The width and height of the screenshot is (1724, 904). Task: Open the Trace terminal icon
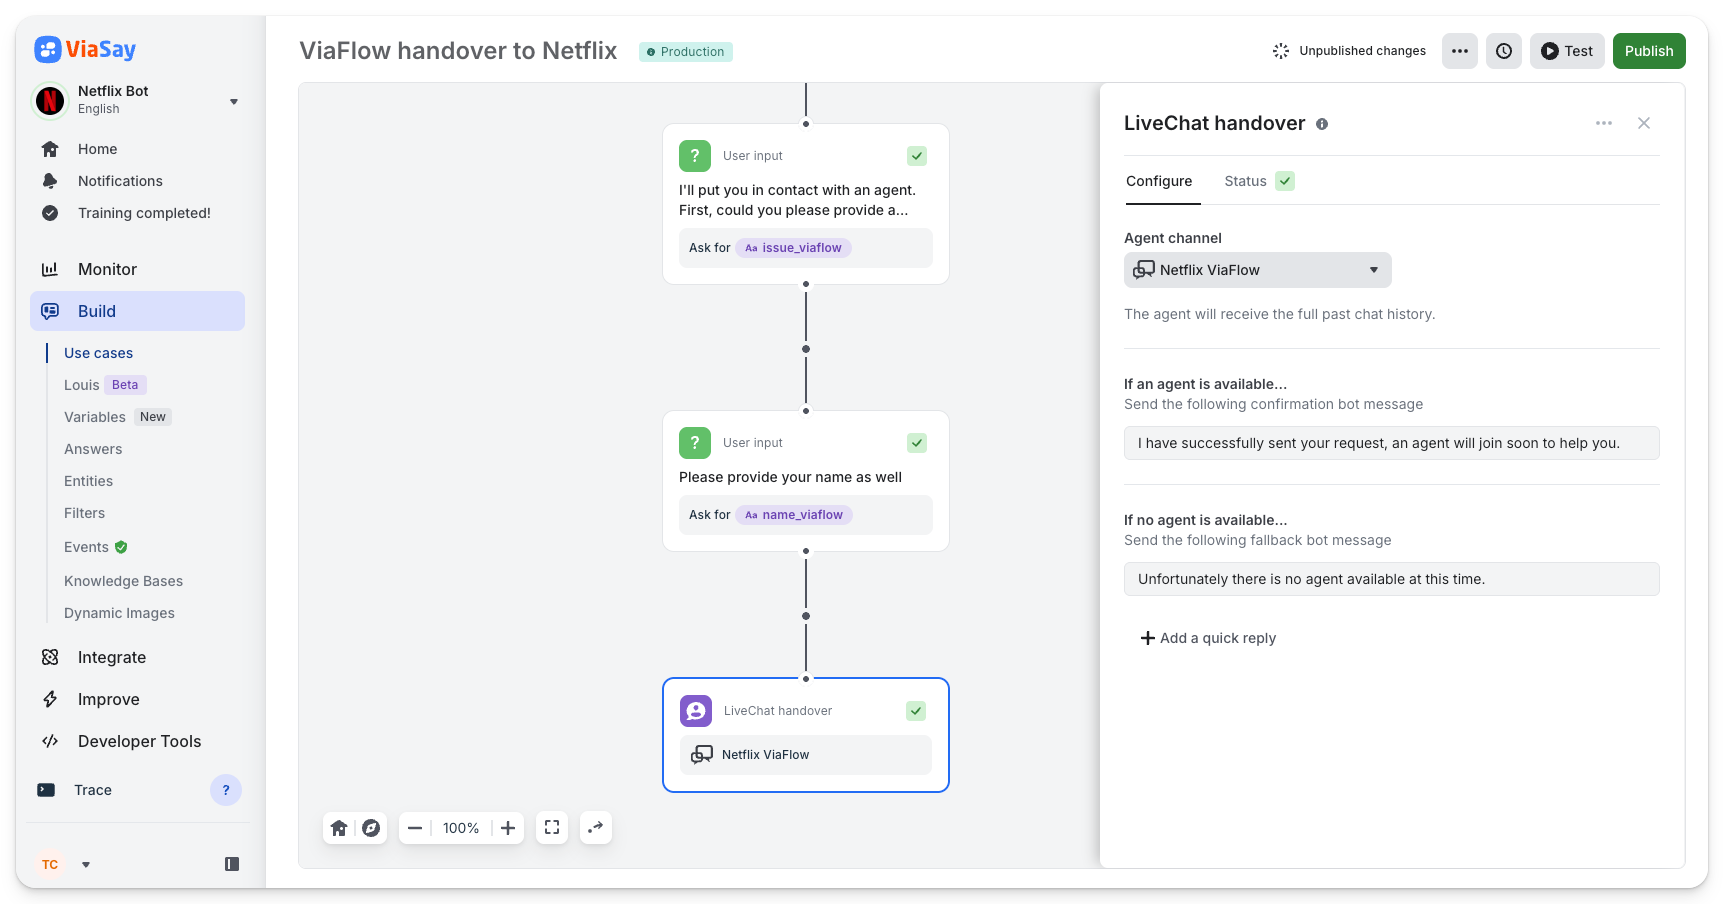click(x=46, y=790)
